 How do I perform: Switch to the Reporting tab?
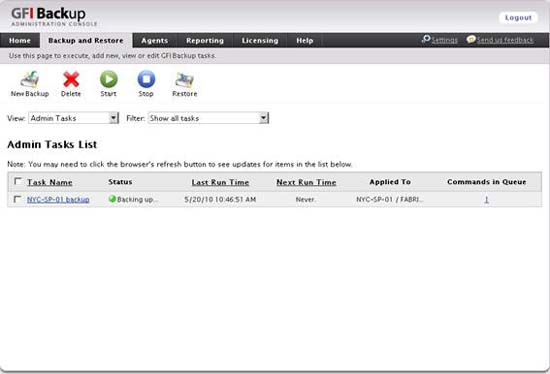[x=205, y=40]
